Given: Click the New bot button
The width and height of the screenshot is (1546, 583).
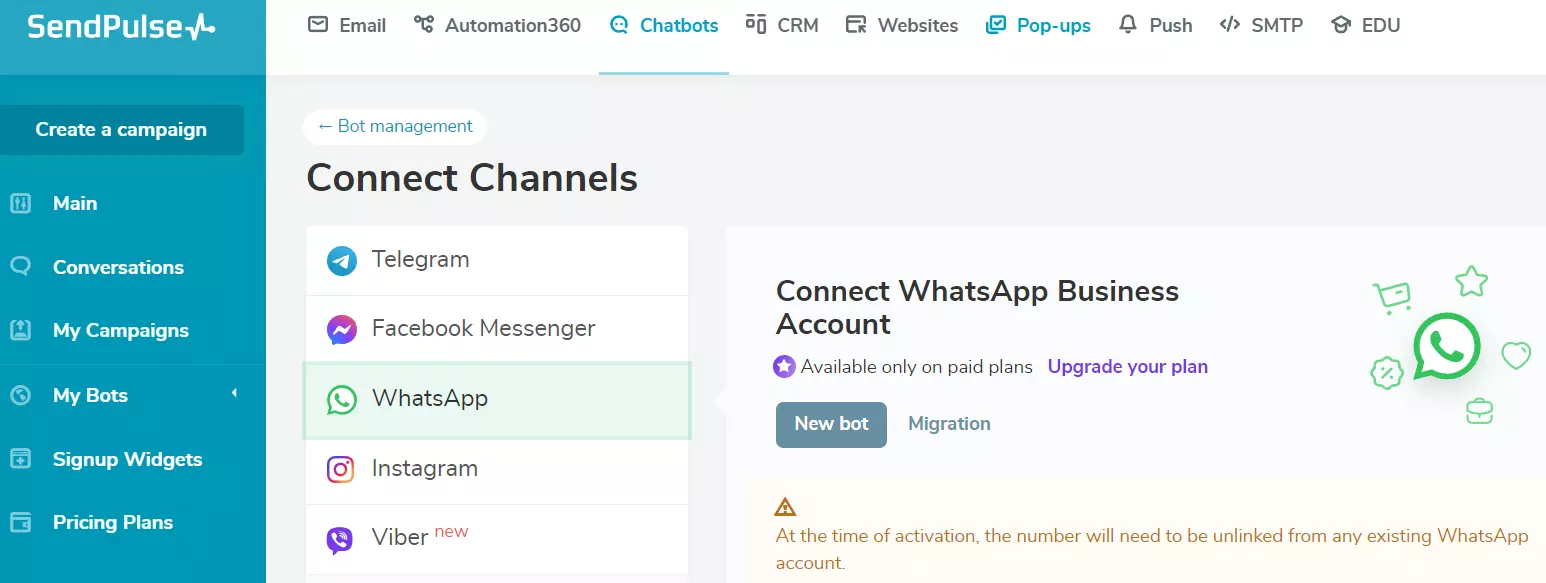Looking at the screenshot, I should pos(831,424).
